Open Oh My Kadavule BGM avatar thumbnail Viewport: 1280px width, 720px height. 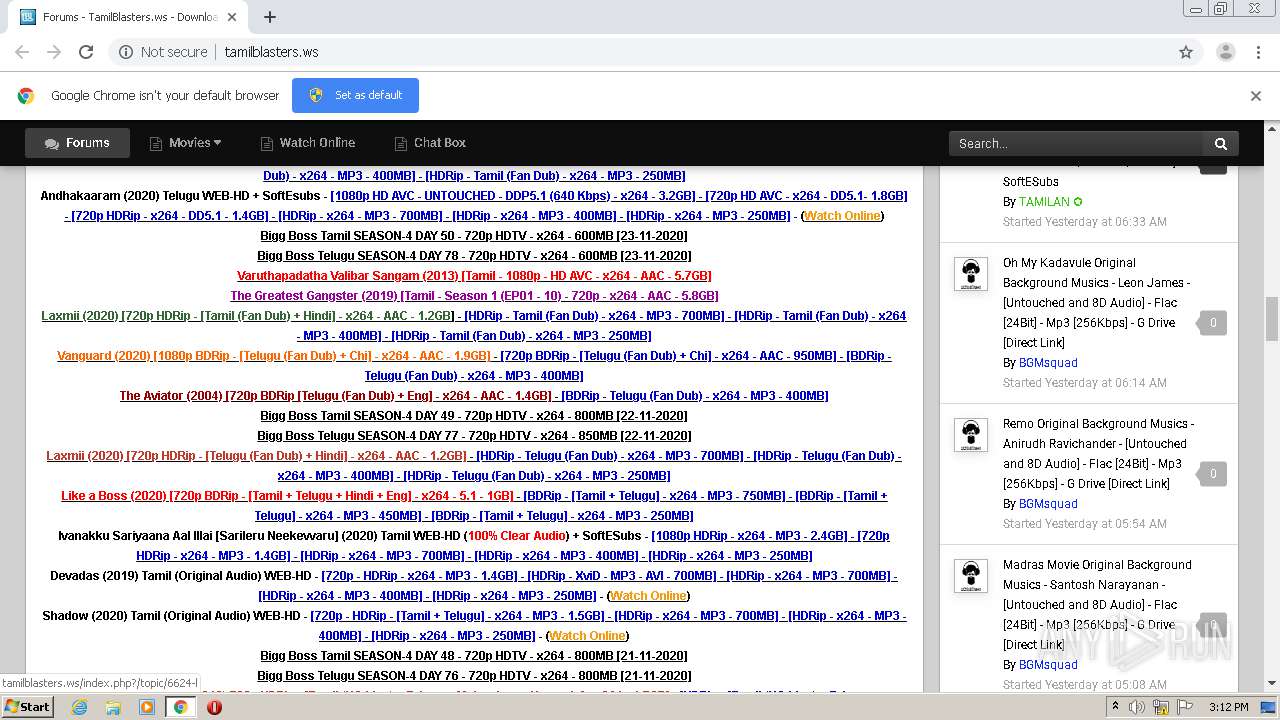click(x=970, y=273)
